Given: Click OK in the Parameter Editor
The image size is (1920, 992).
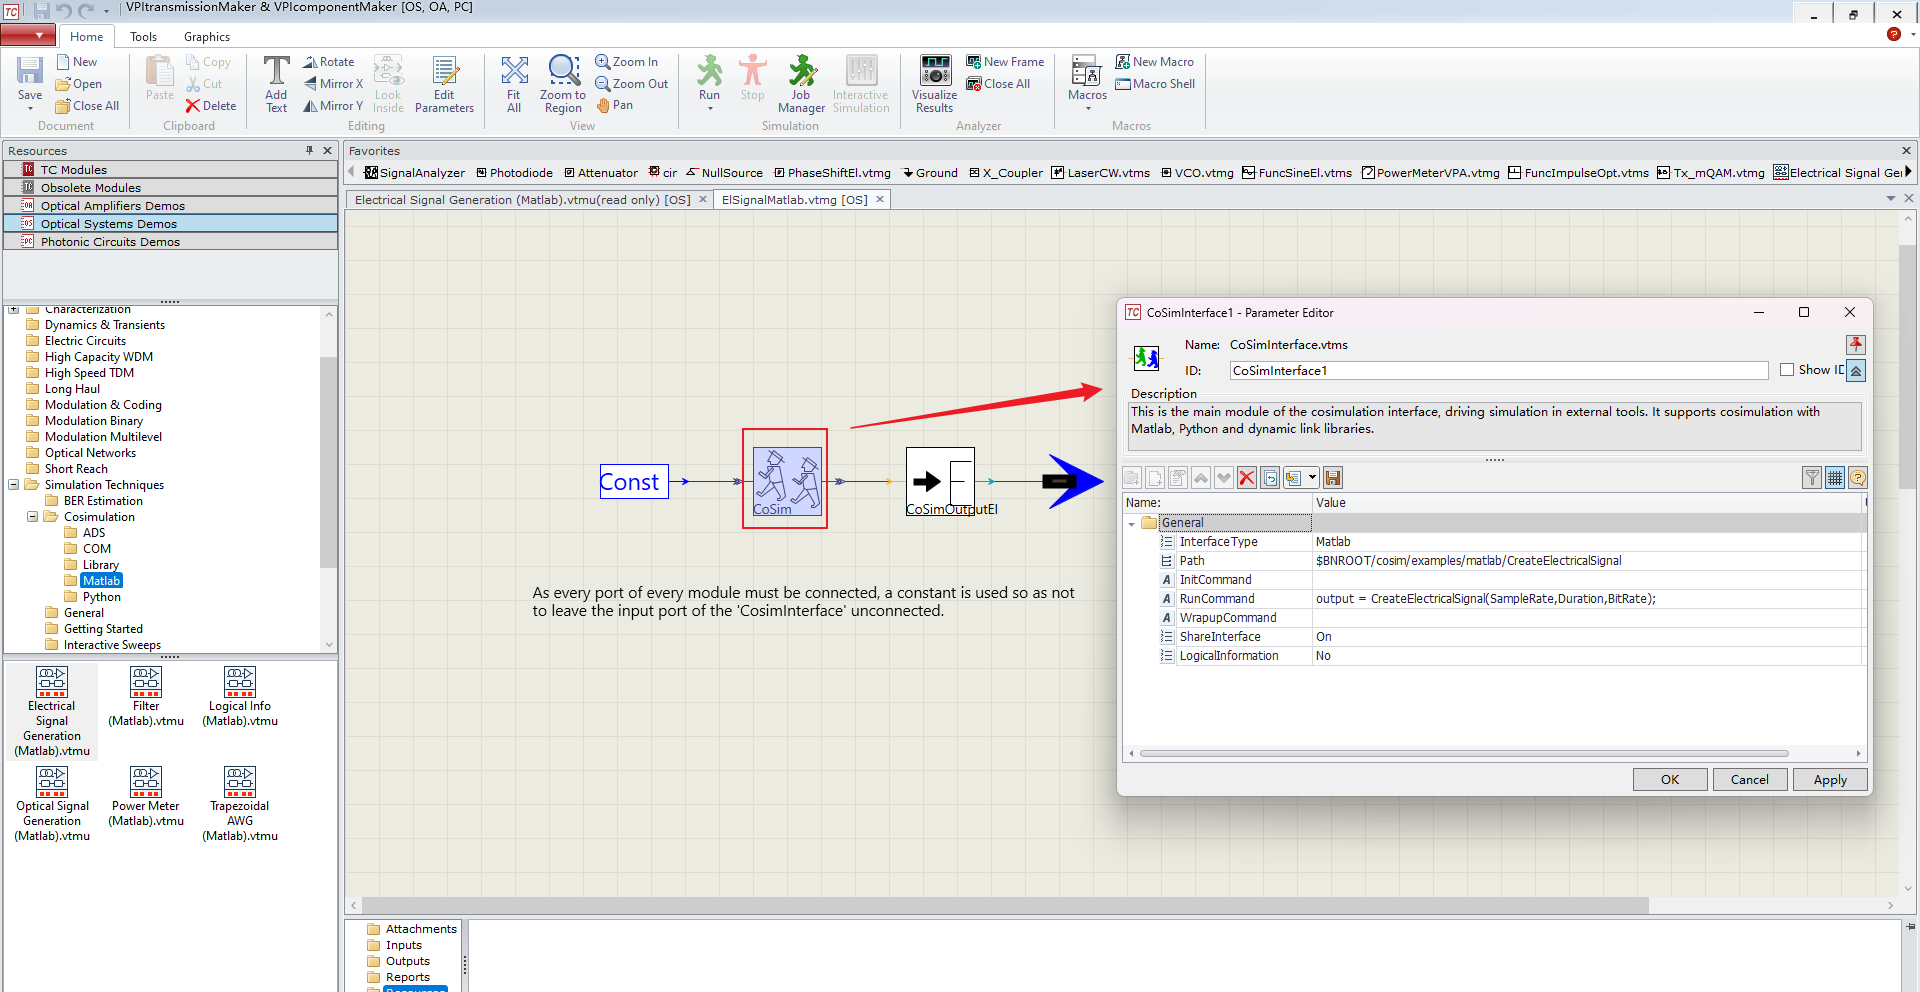Looking at the screenshot, I should (x=1670, y=780).
